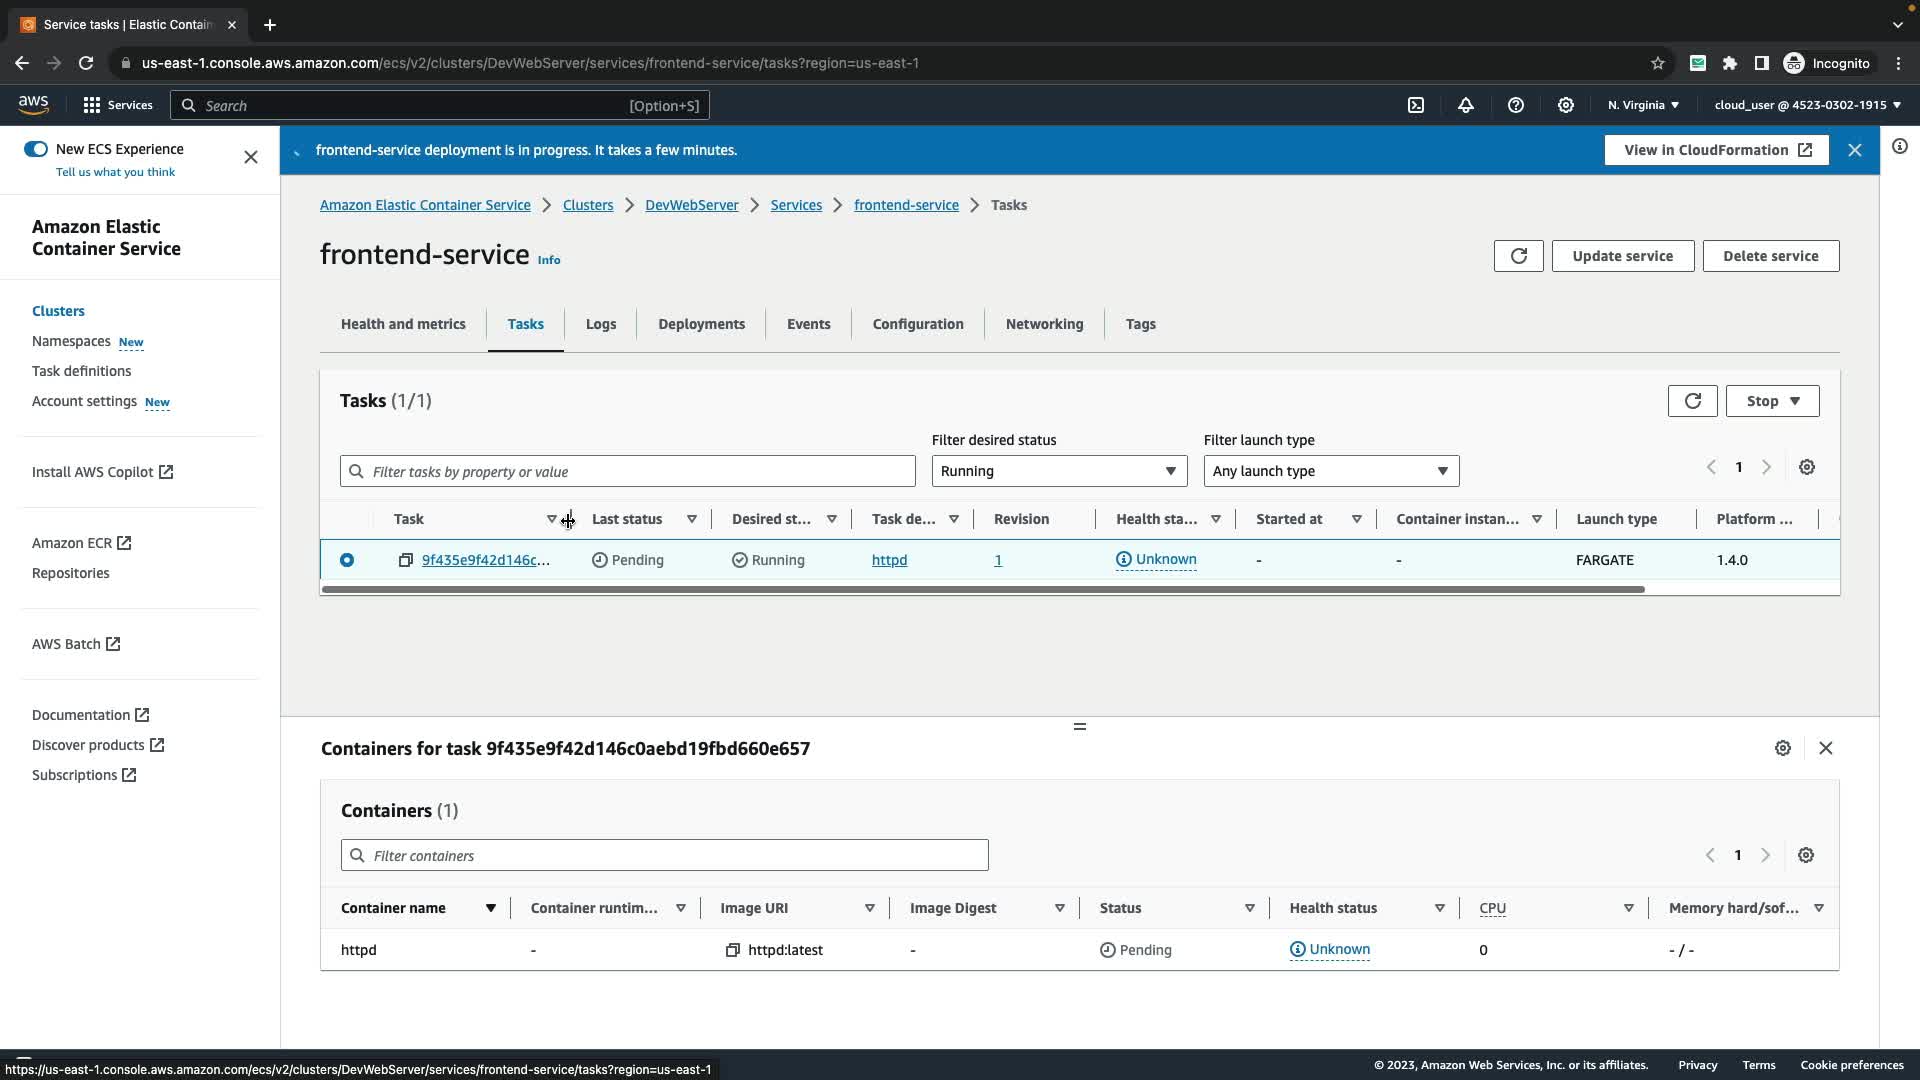Expand the Filter desired status dropdown
The height and width of the screenshot is (1080, 1920).
click(x=1059, y=471)
